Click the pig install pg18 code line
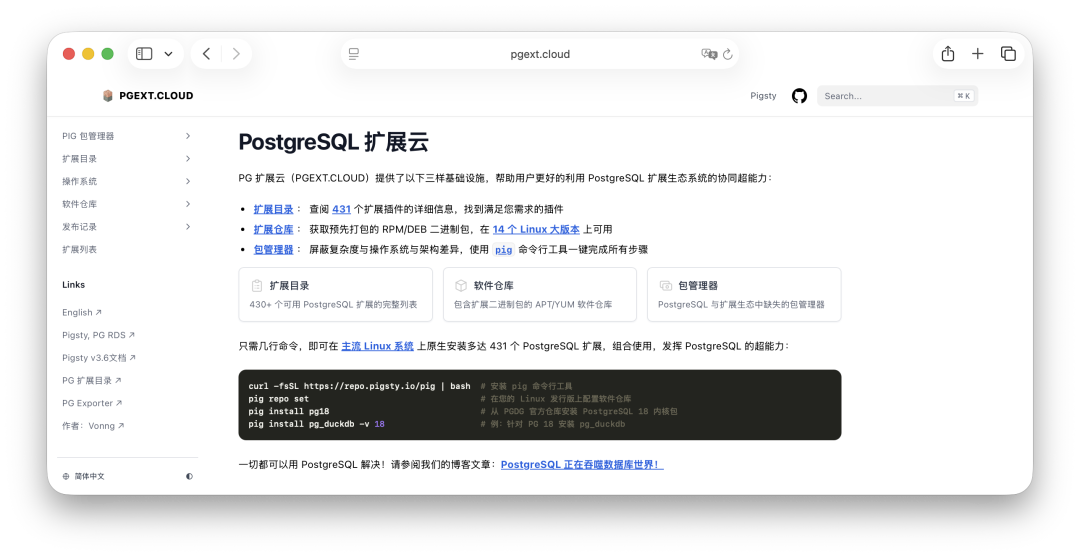 coord(289,411)
